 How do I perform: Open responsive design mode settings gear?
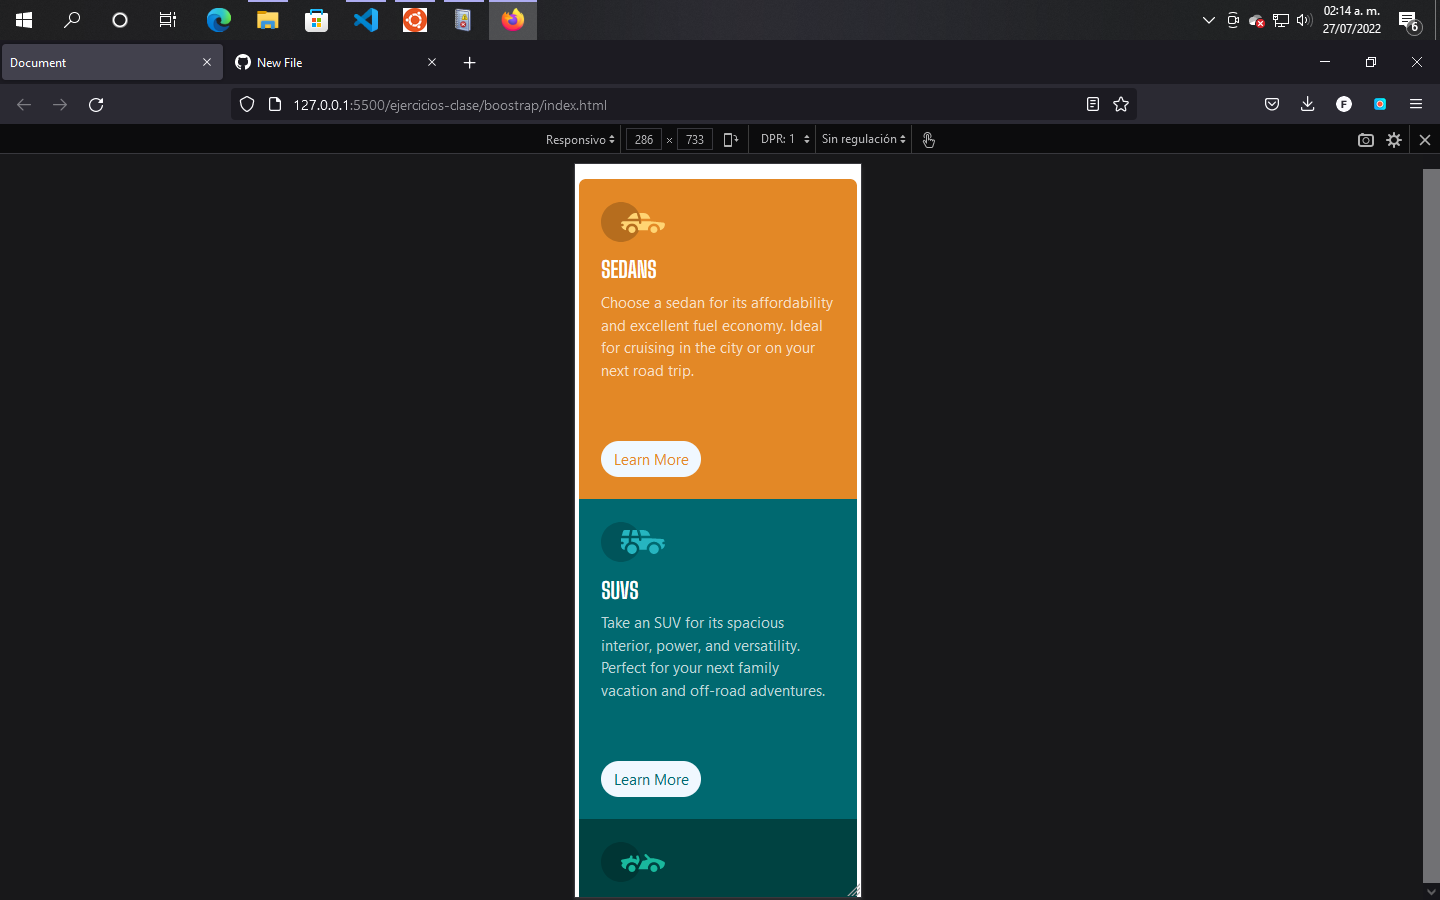(1394, 140)
